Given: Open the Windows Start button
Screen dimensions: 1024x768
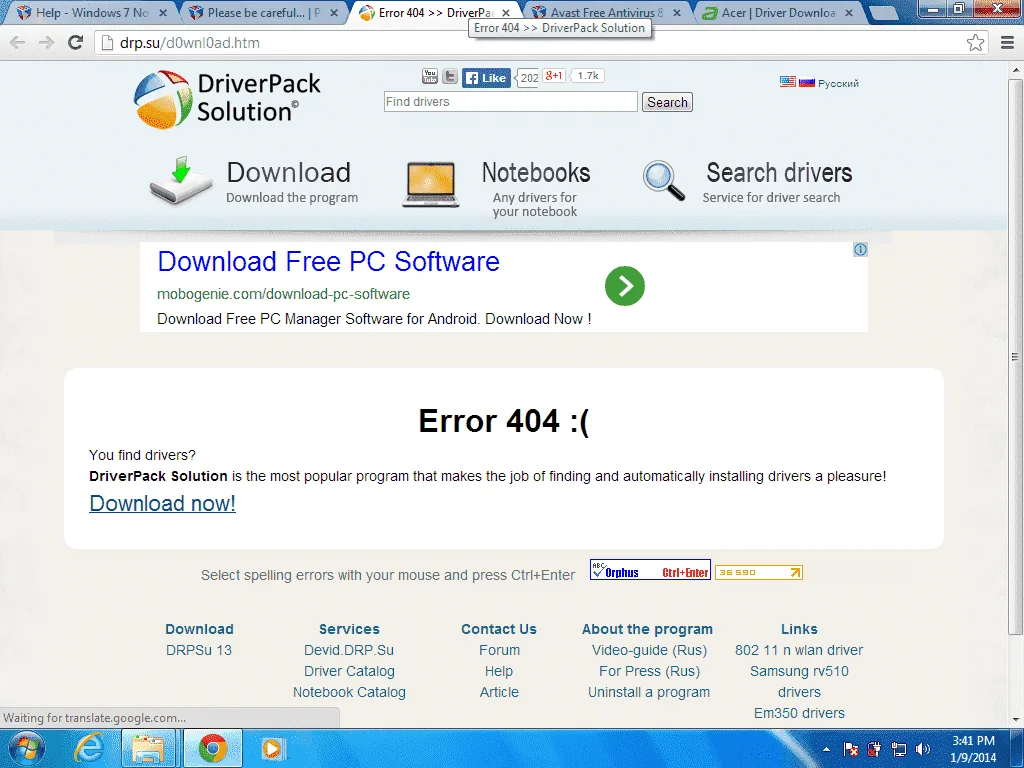Looking at the screenshot, I should pos(26,748).
